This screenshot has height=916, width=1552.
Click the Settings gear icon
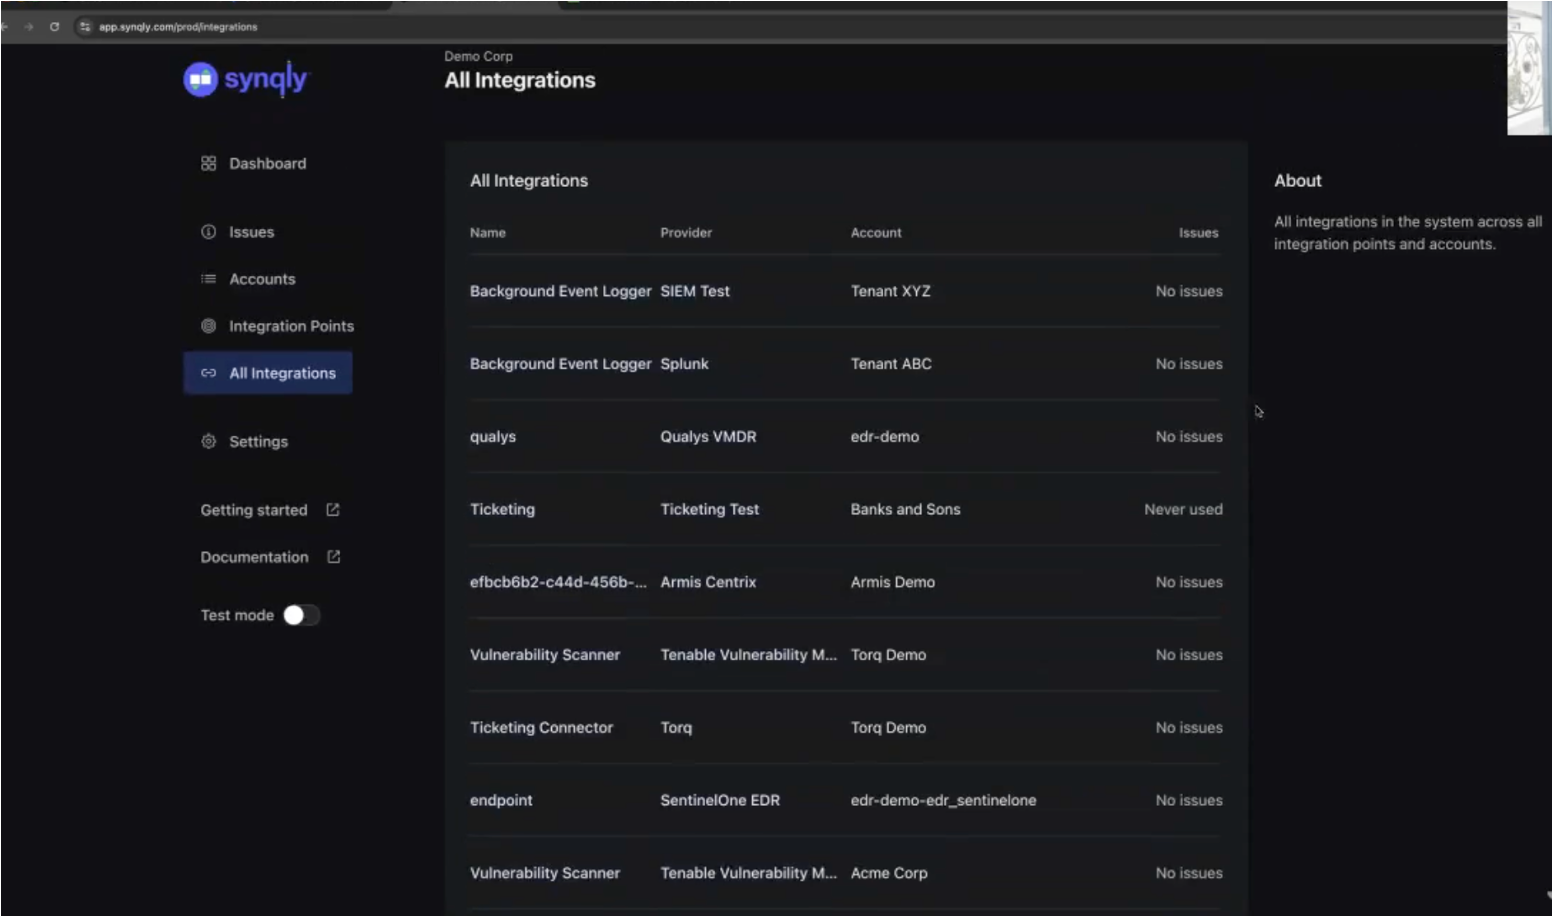pyautogui.click(x=208, y=441)
